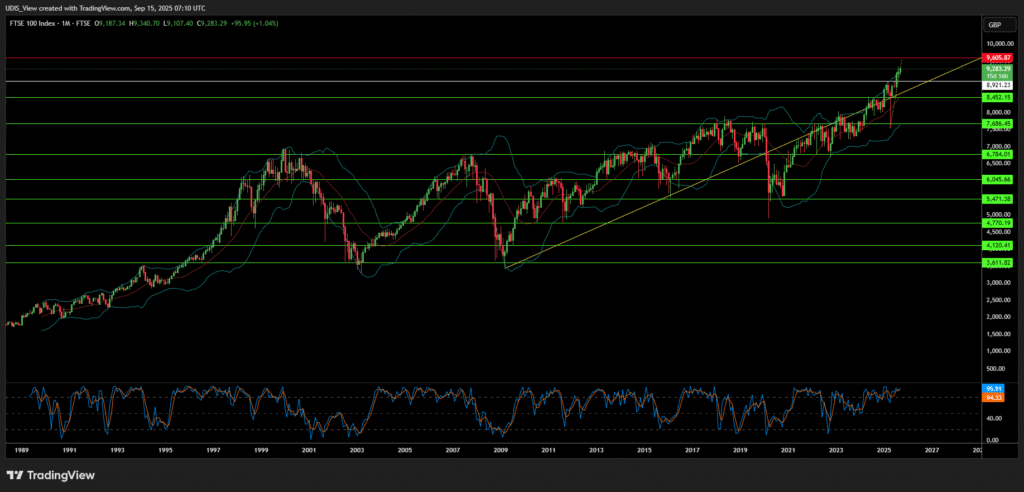Select the 5,471.38 support level label
Screen dimensions: 1024x492
tap(999, 200)
